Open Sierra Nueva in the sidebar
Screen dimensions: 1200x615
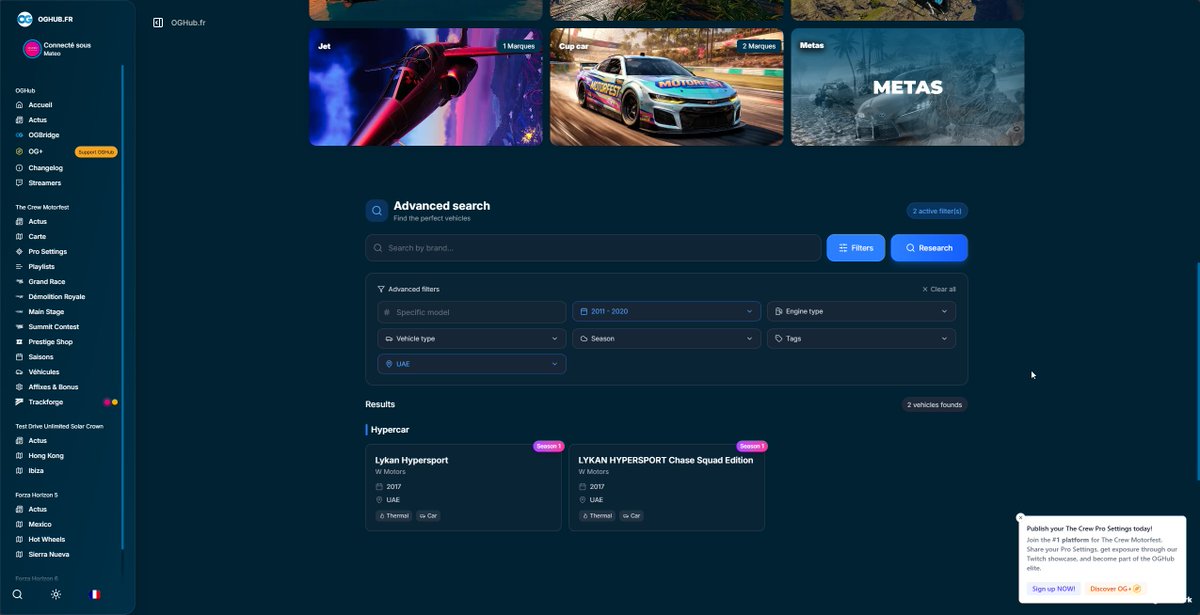(49, 555)
